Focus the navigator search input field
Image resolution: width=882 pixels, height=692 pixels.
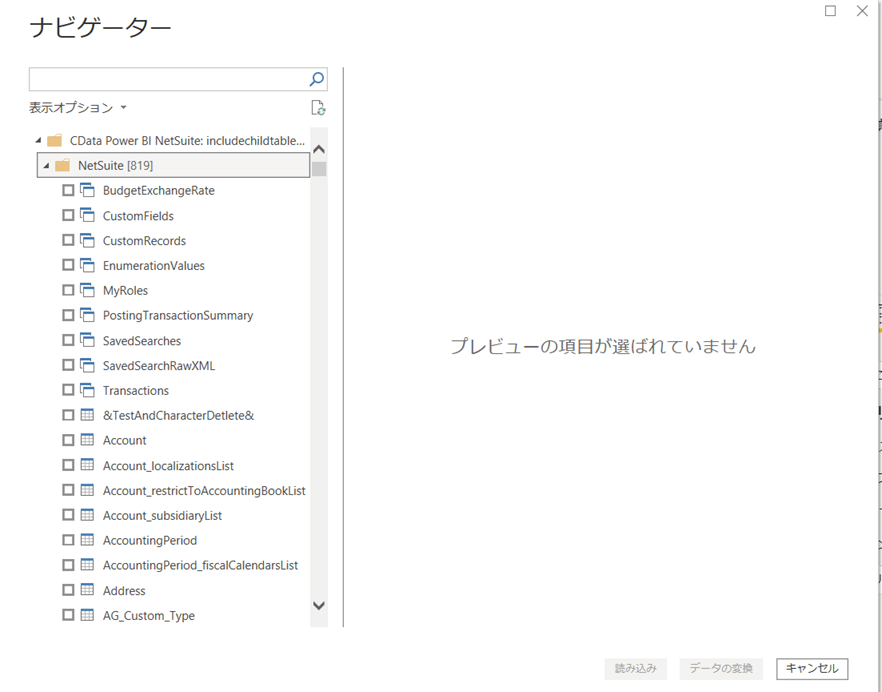169,79
